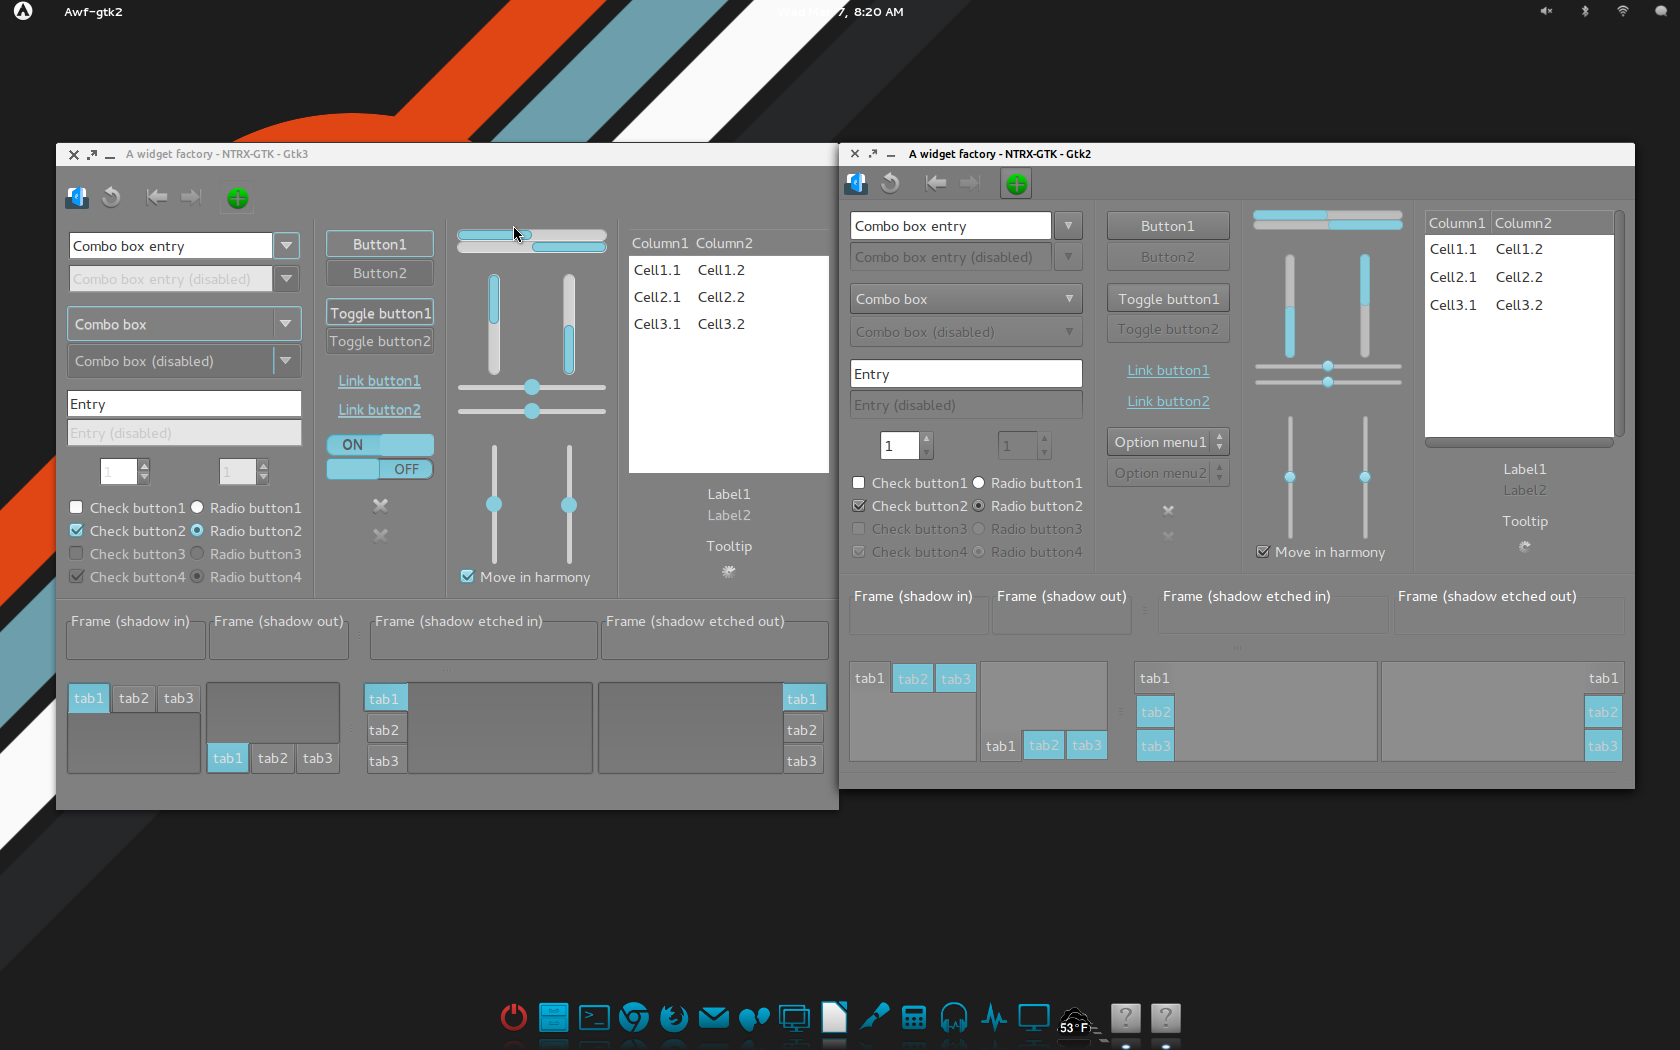The height and width of the screenshot is (1050, 1680).
Task: Click the forward arrow in the Gtk3 toolbar
Action: pos(191,197)
